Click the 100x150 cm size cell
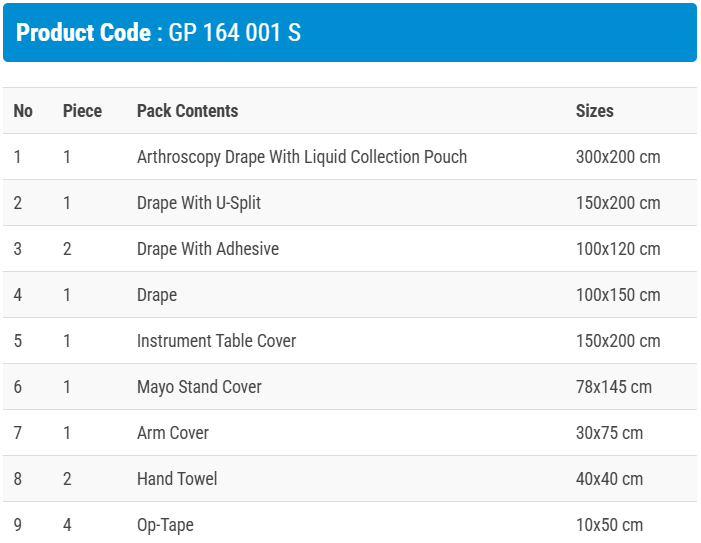701x543 pixels. click(x=617, y=295)
